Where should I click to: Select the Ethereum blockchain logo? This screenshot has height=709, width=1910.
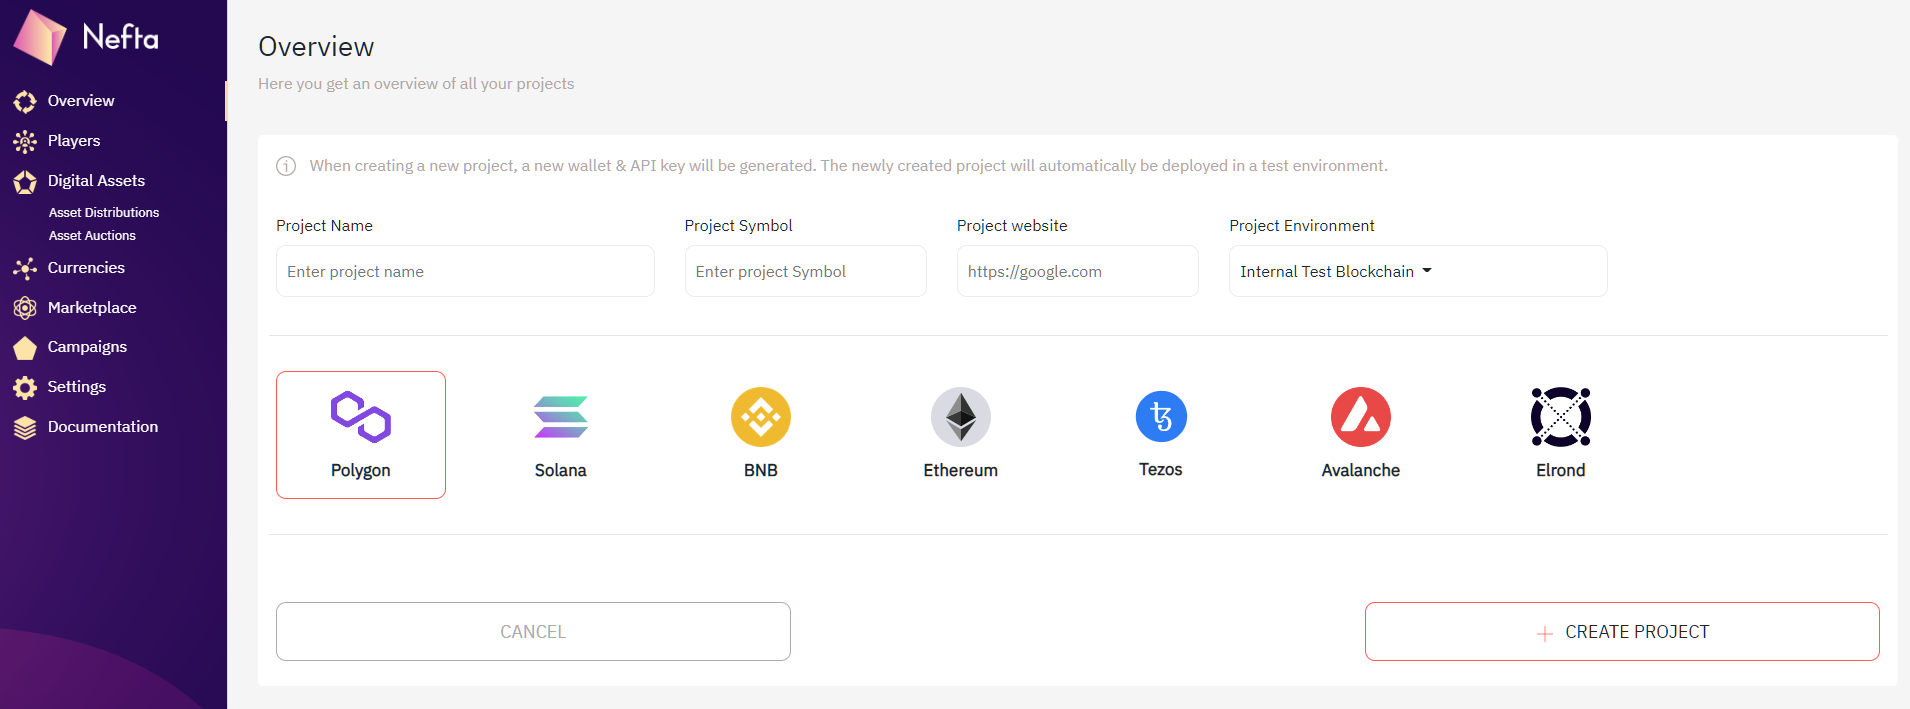(961, 417)
